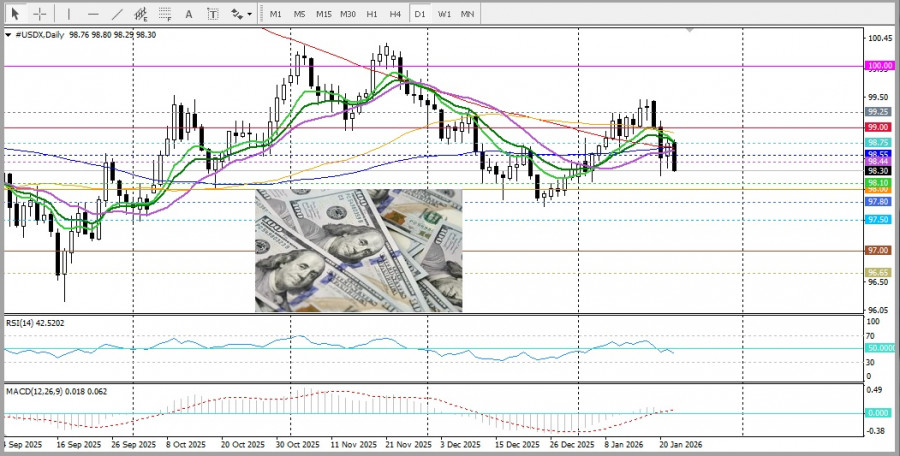Click the arrows objects tool icon
The height and width of the screenshot is (456, 900).
[x=237, y=14]
